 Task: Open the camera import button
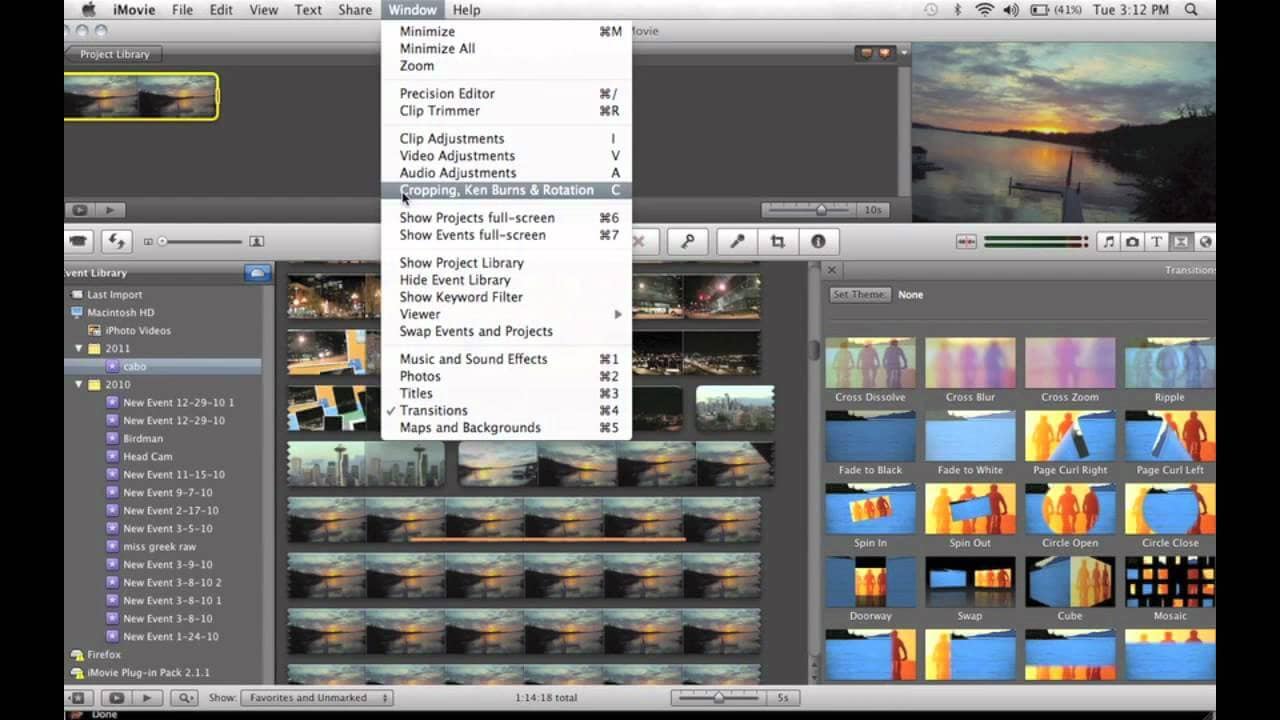(x=78, y=241)
